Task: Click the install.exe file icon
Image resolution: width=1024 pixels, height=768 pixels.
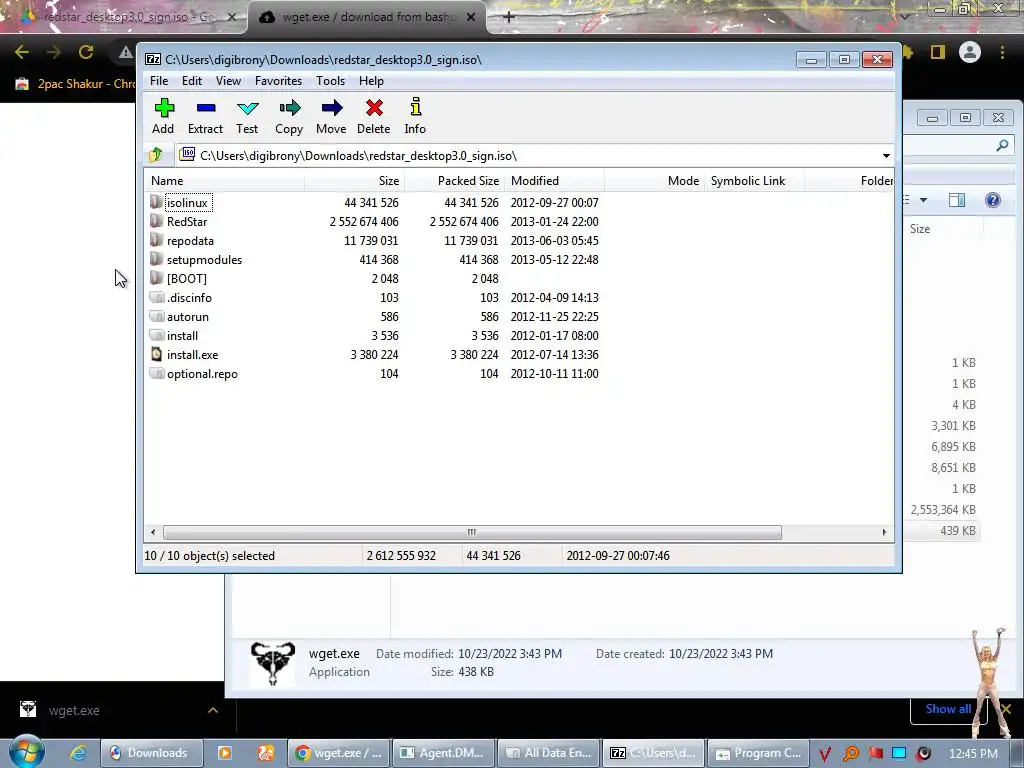Action: (156, 354)
